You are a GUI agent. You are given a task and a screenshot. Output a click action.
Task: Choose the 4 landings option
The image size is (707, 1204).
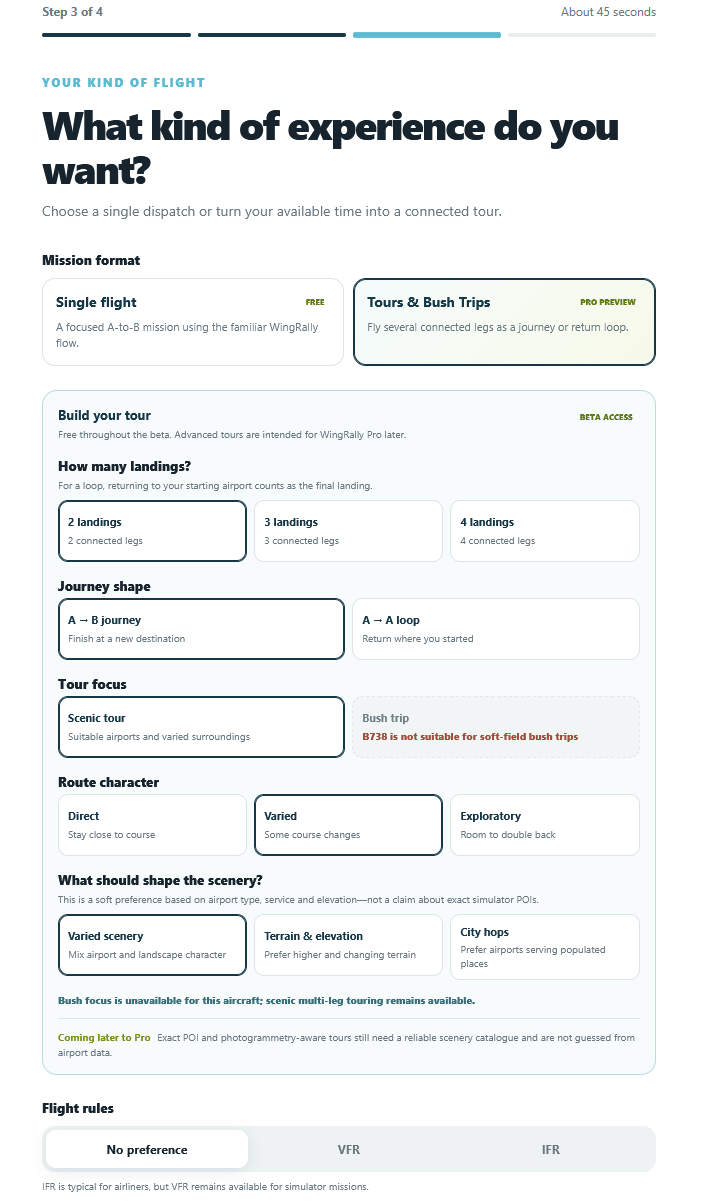tap(545, 531)
